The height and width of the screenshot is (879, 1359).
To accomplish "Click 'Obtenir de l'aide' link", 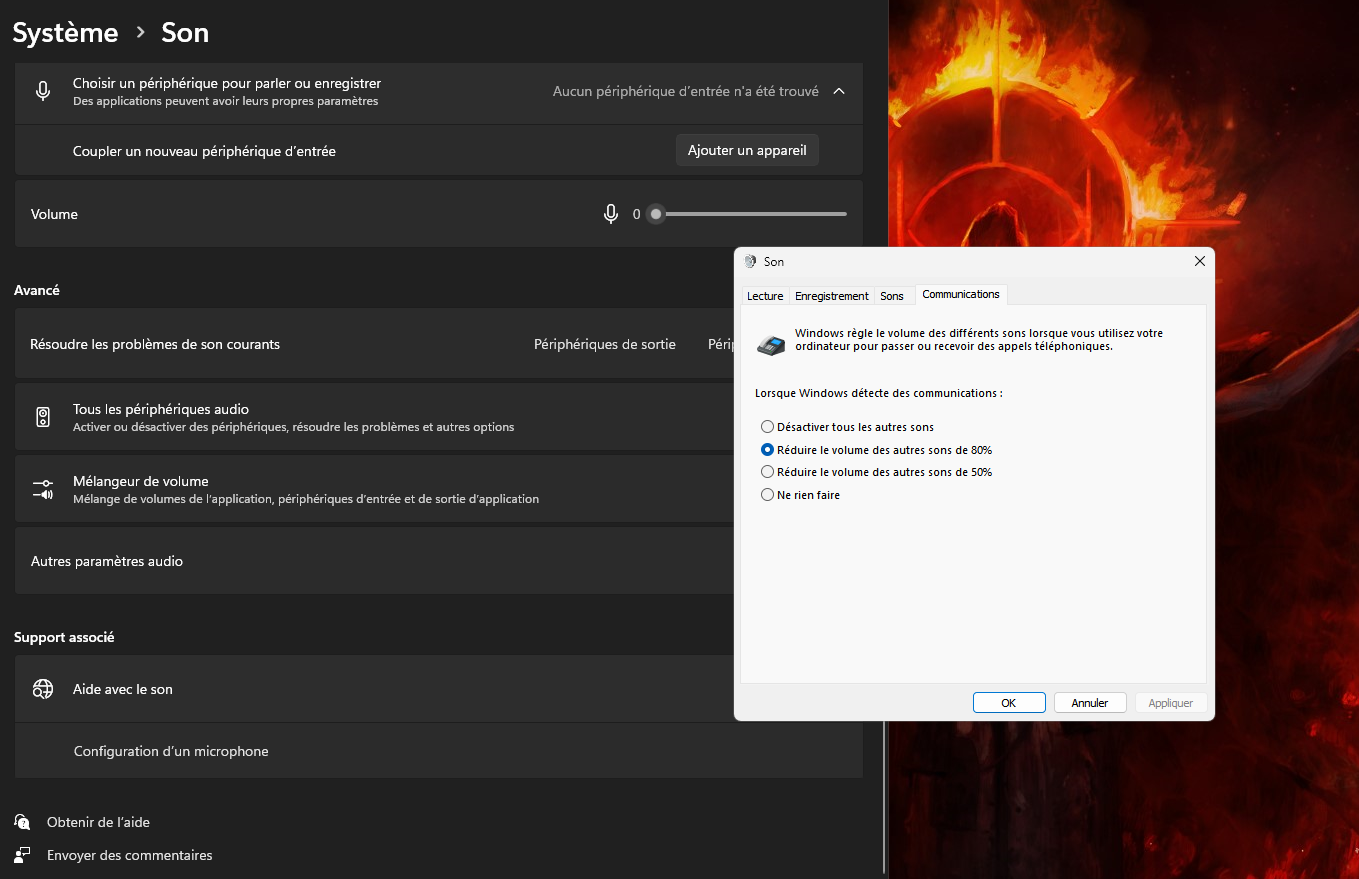I will (x=98, y=822).
